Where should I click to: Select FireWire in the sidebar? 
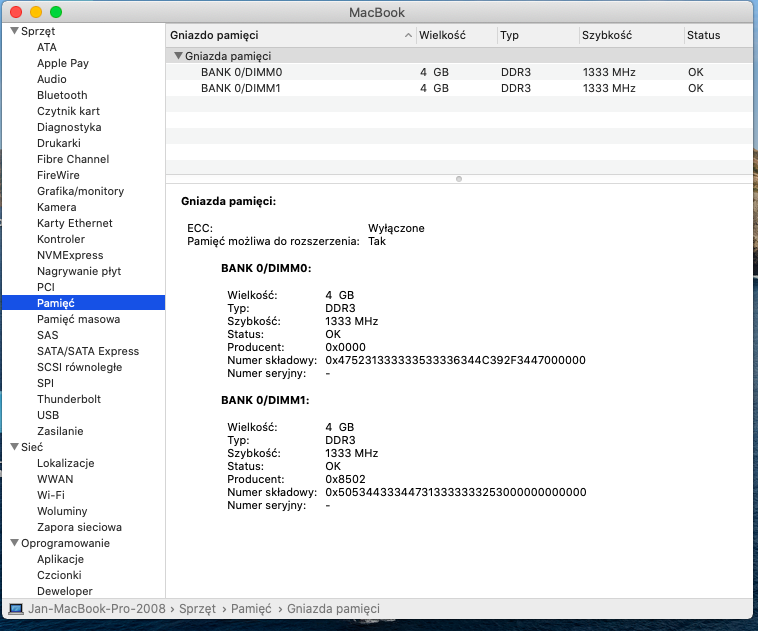[58, 175]
